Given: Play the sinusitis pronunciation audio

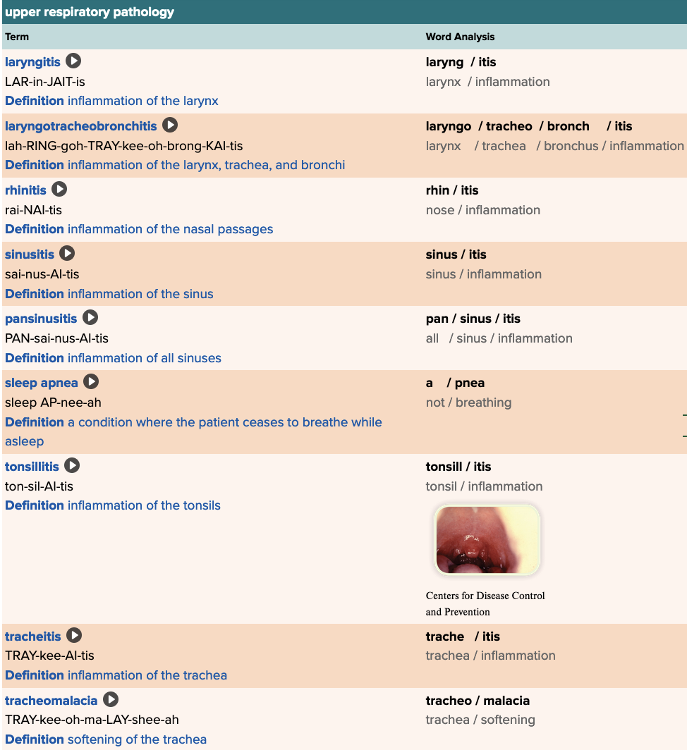Looking at the screenshot, I should pos(67,254).
